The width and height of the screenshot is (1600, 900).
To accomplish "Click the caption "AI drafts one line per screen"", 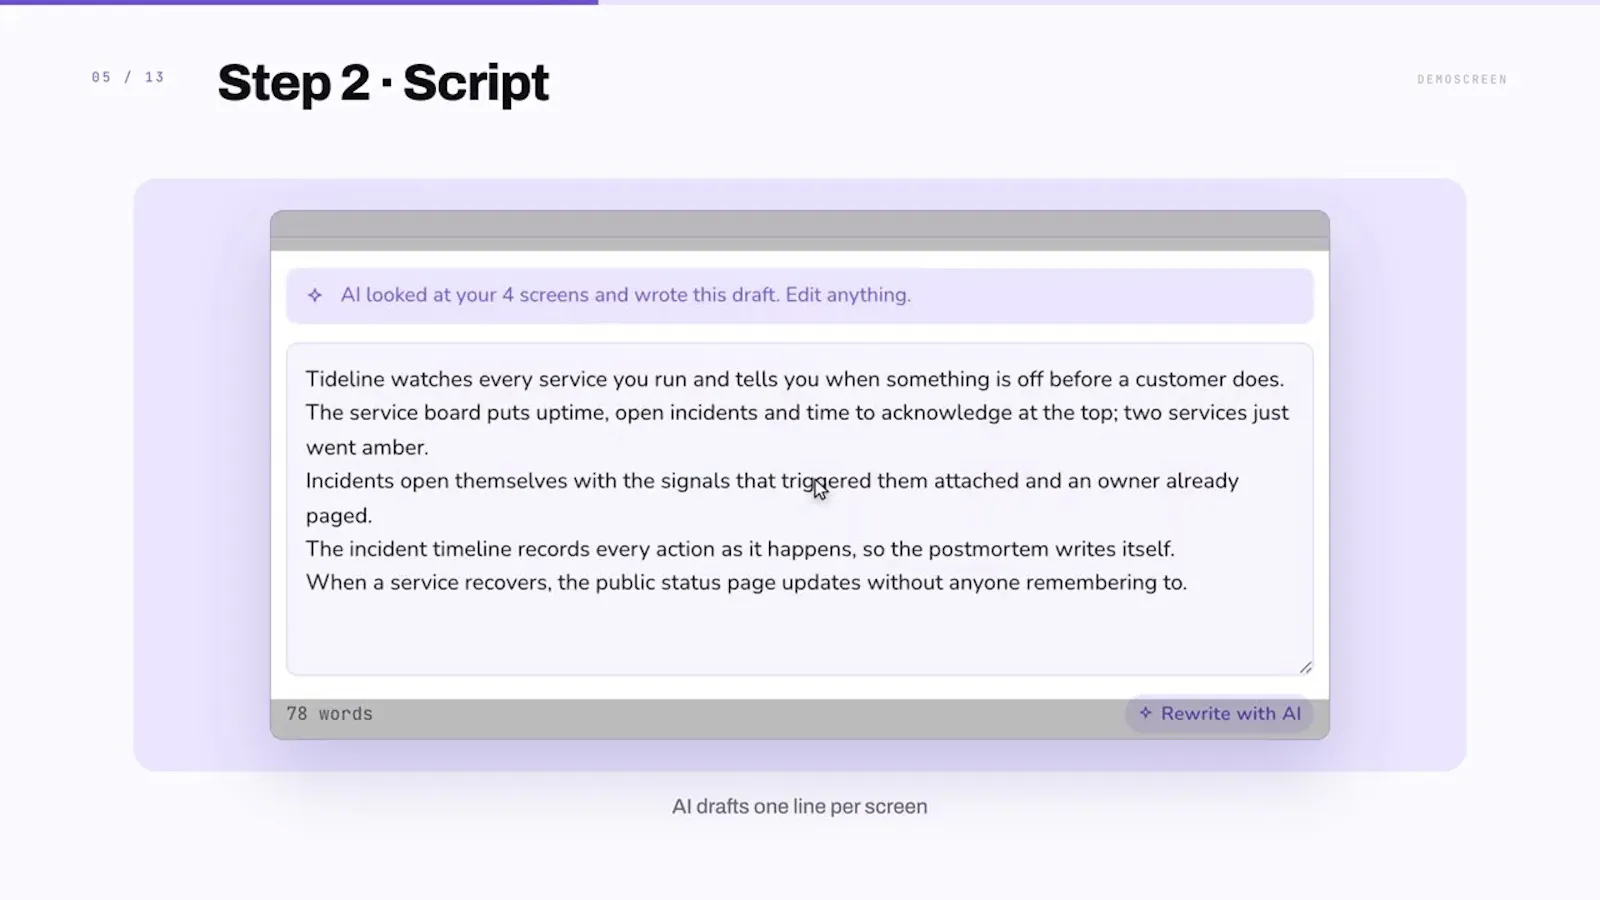I will click(x=800, y=806).
